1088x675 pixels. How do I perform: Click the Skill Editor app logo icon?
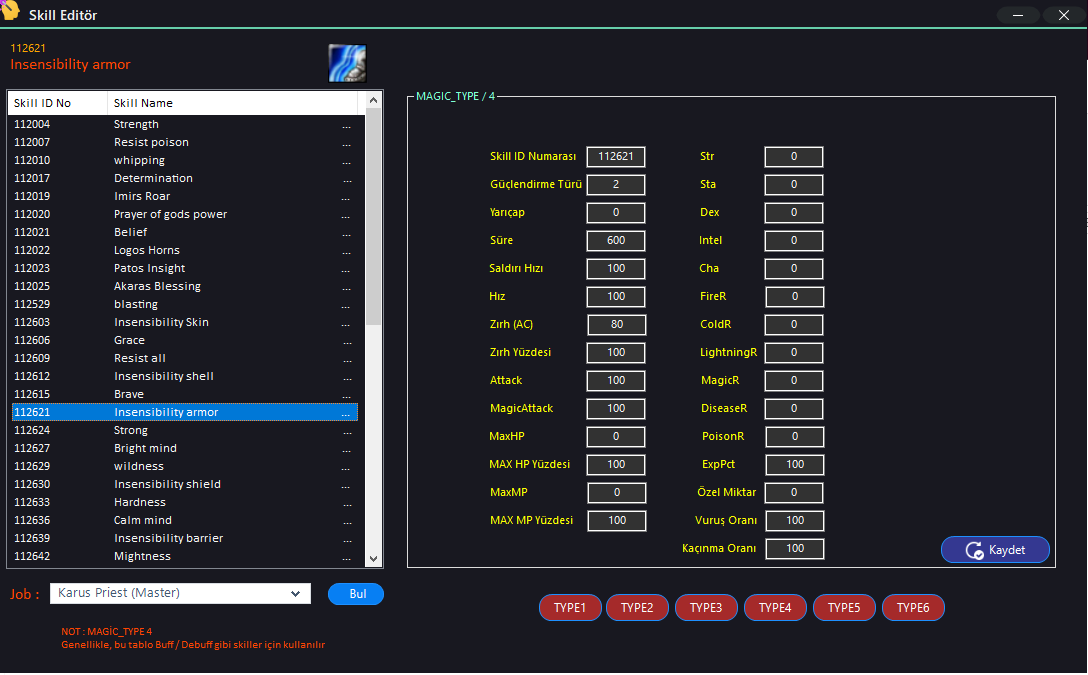(11, 12)
